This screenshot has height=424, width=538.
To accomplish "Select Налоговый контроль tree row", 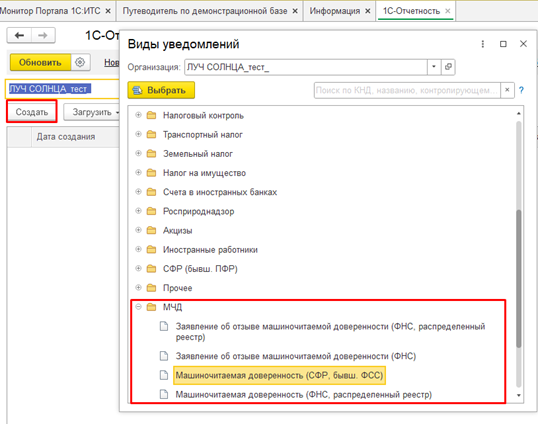I will pos(203,115).
